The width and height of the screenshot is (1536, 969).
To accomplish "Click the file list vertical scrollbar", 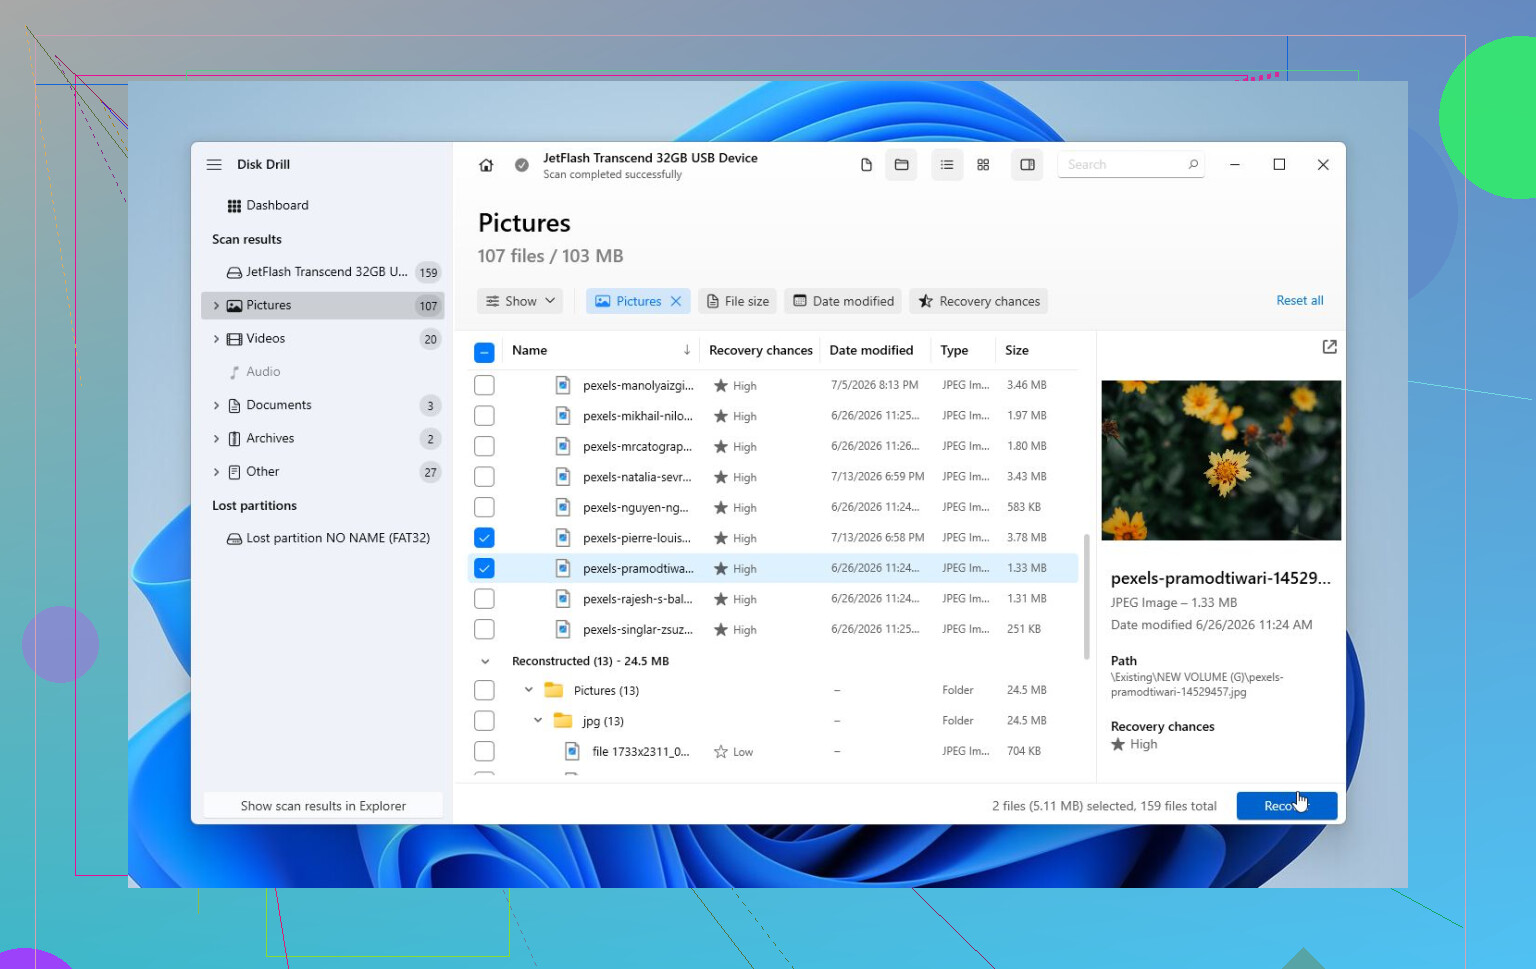I will point(1086,597).
